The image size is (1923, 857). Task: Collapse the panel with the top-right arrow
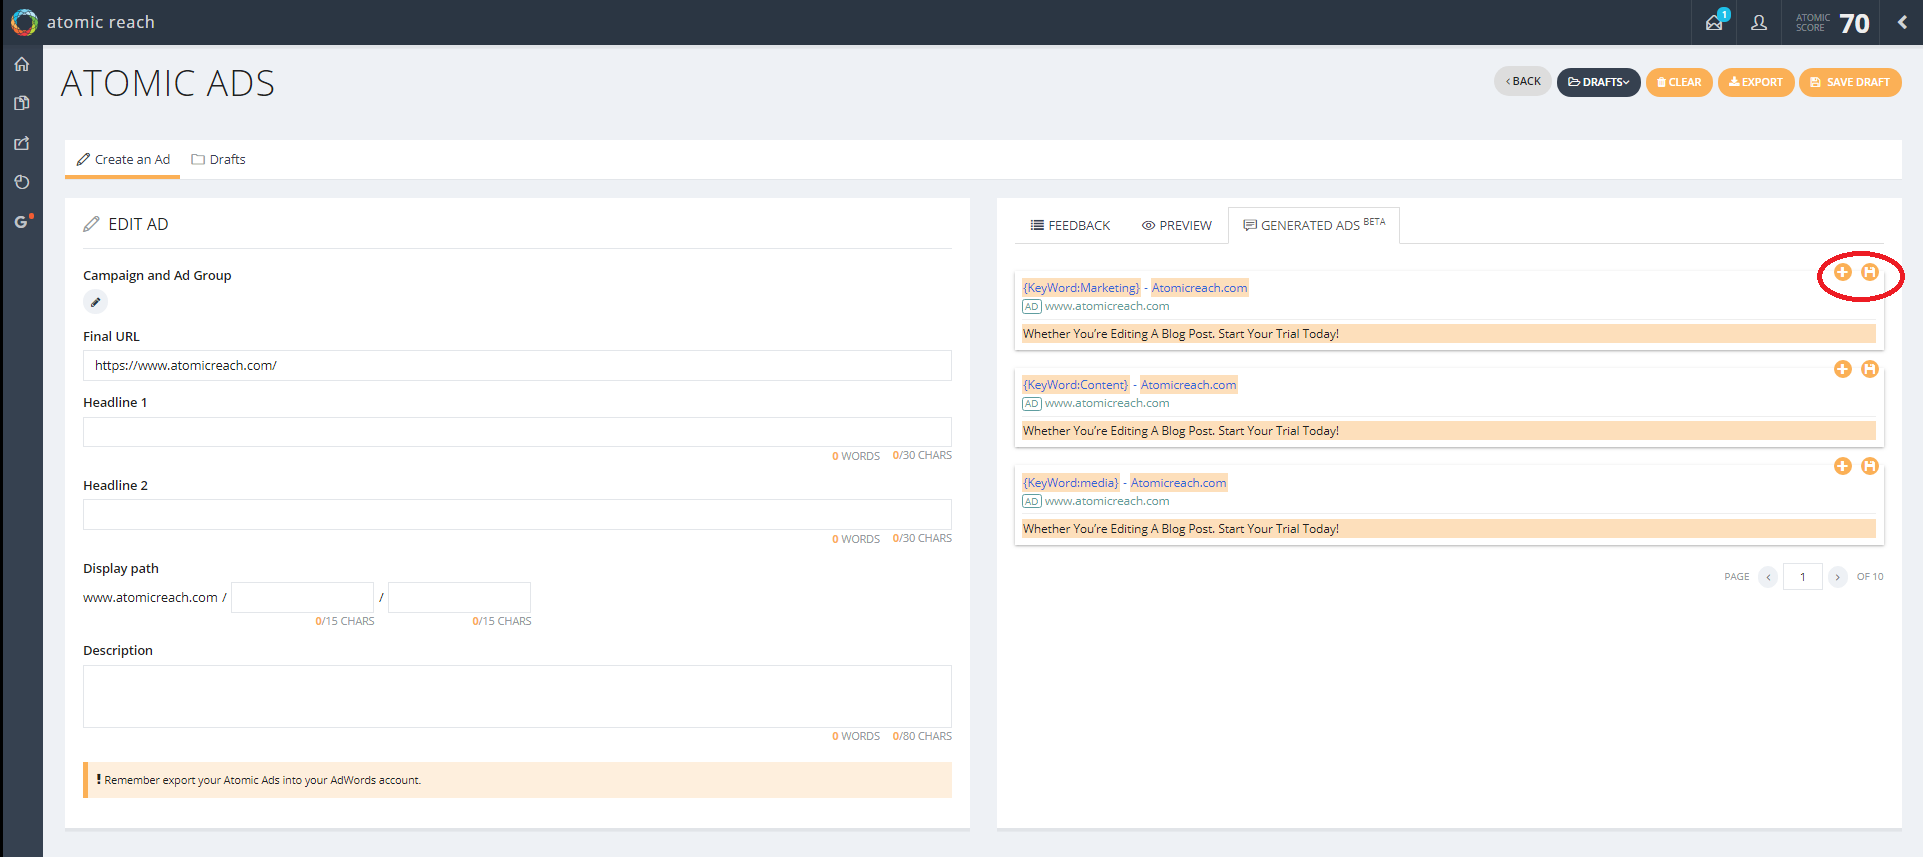[x=1902, y=22]
